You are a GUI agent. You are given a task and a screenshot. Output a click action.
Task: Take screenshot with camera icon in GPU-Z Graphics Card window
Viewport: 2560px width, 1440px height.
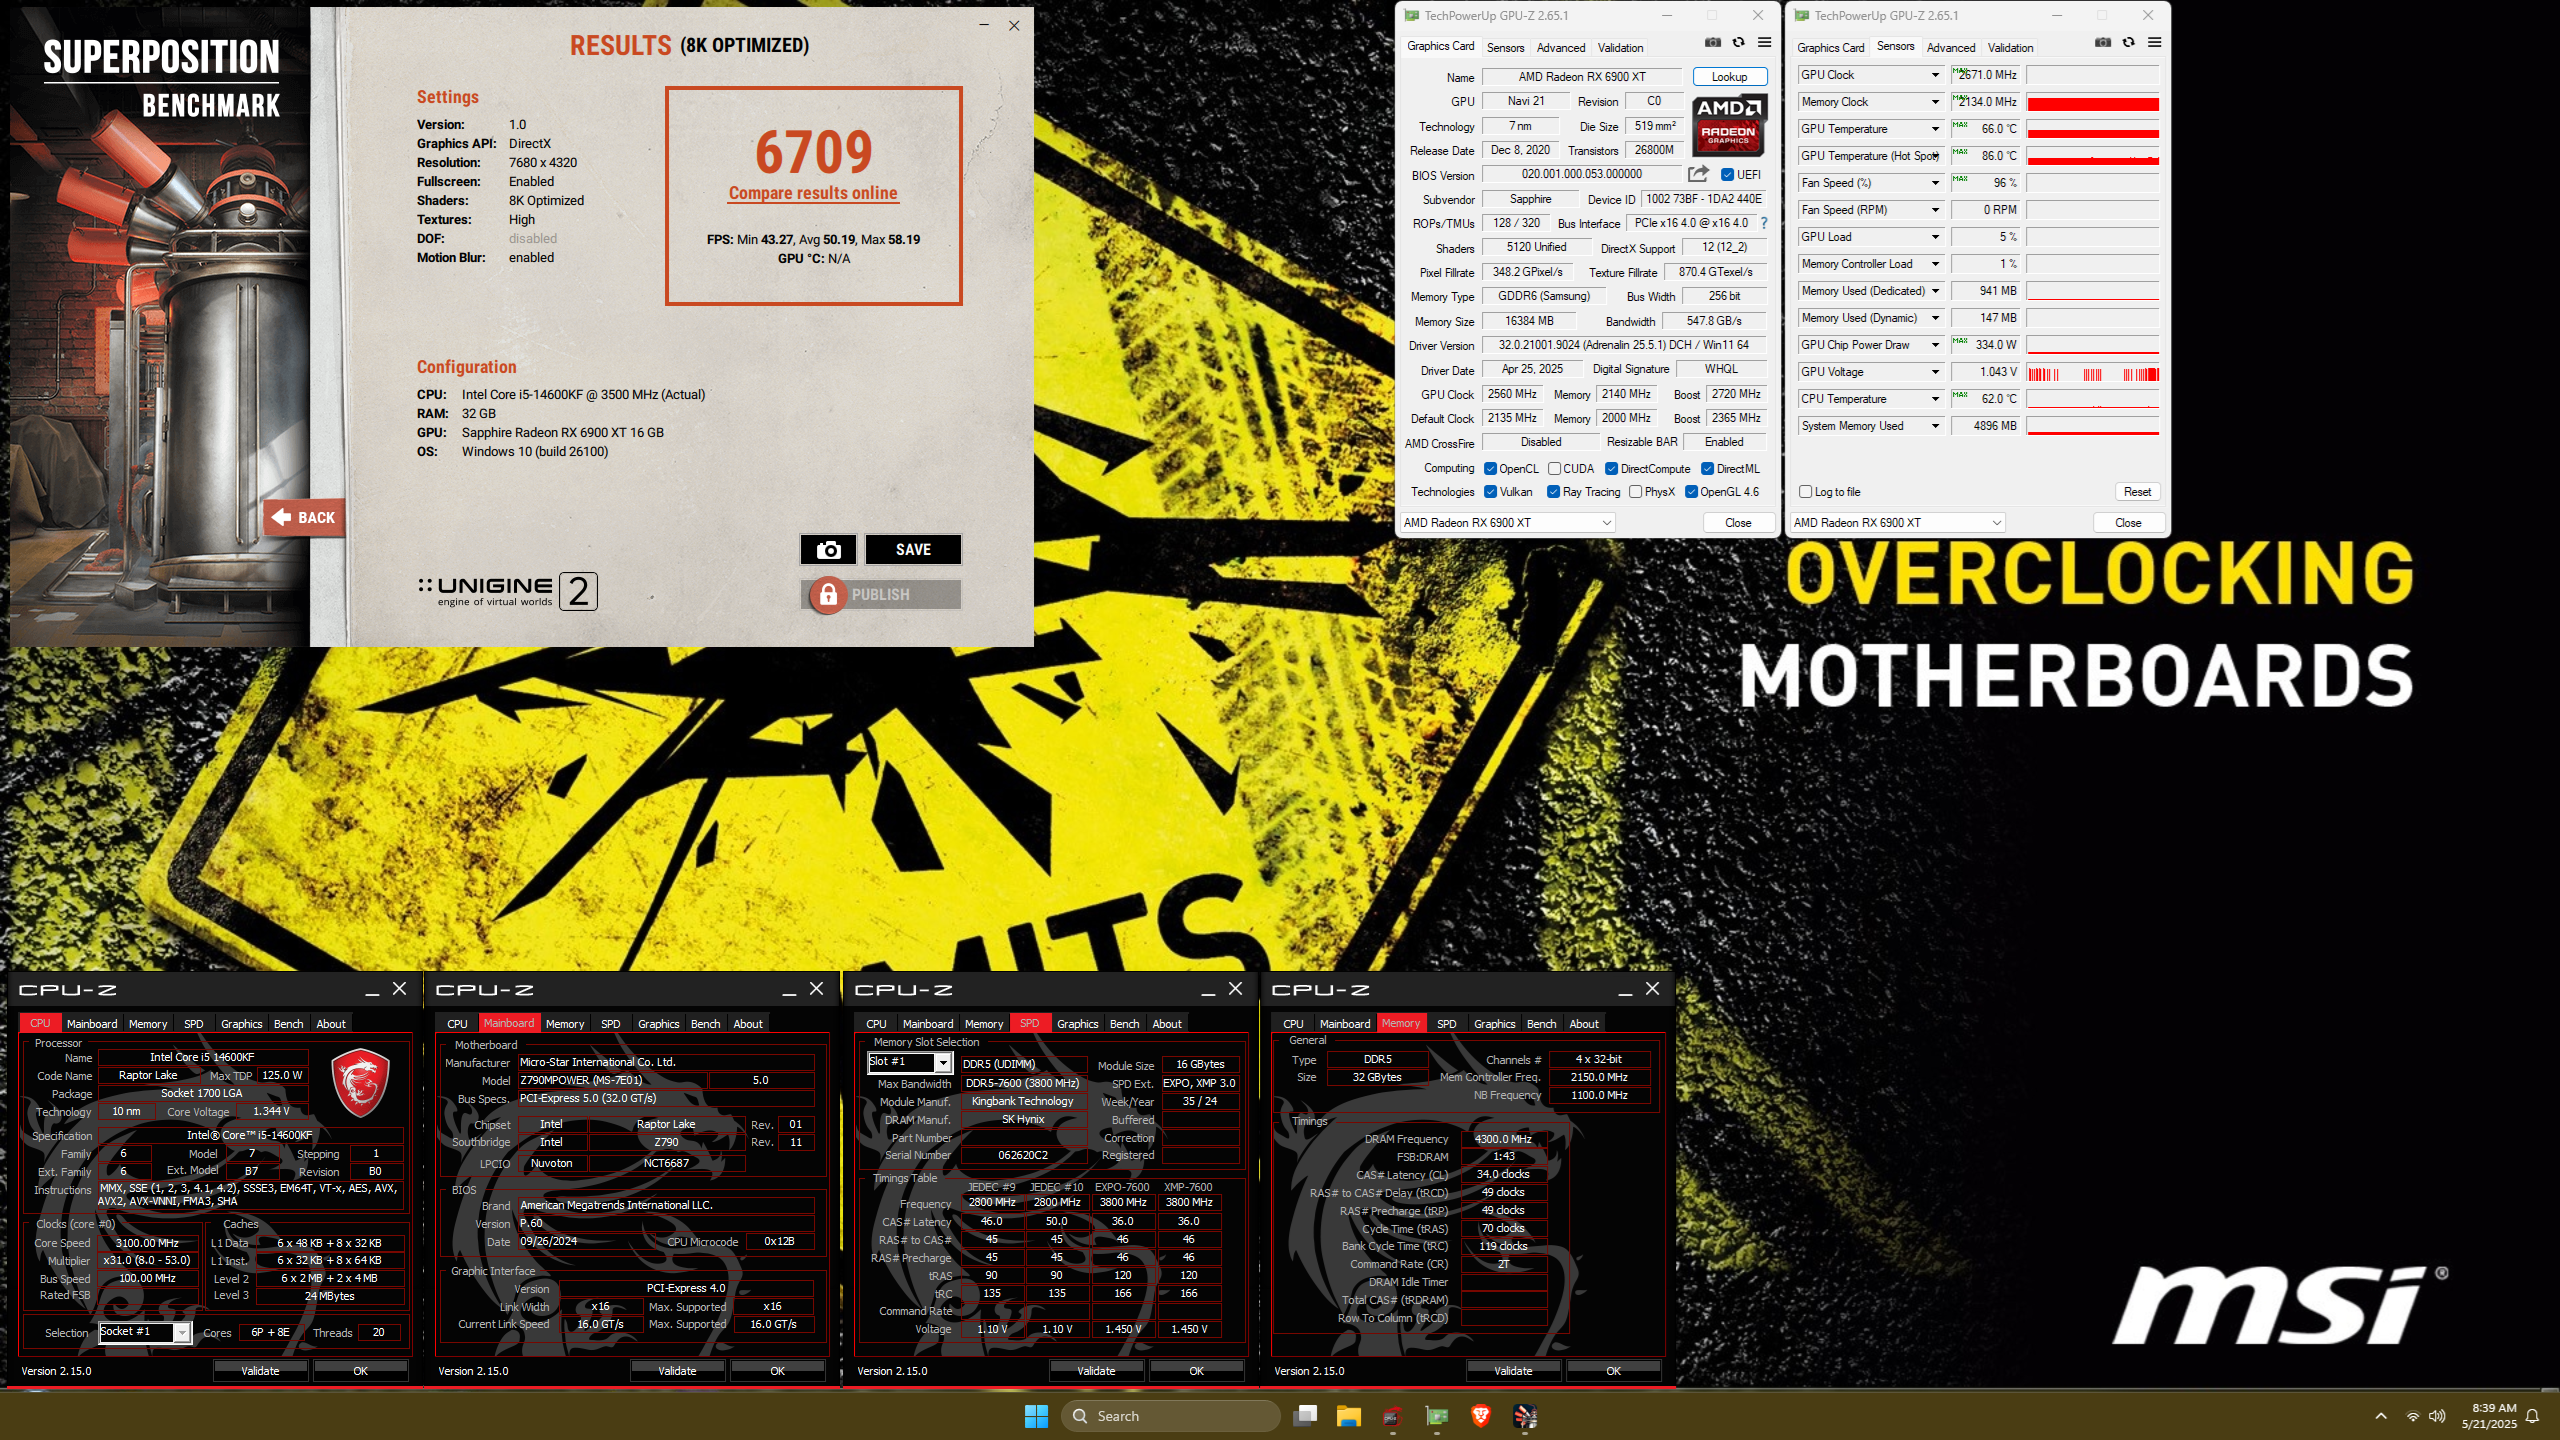1713,42
